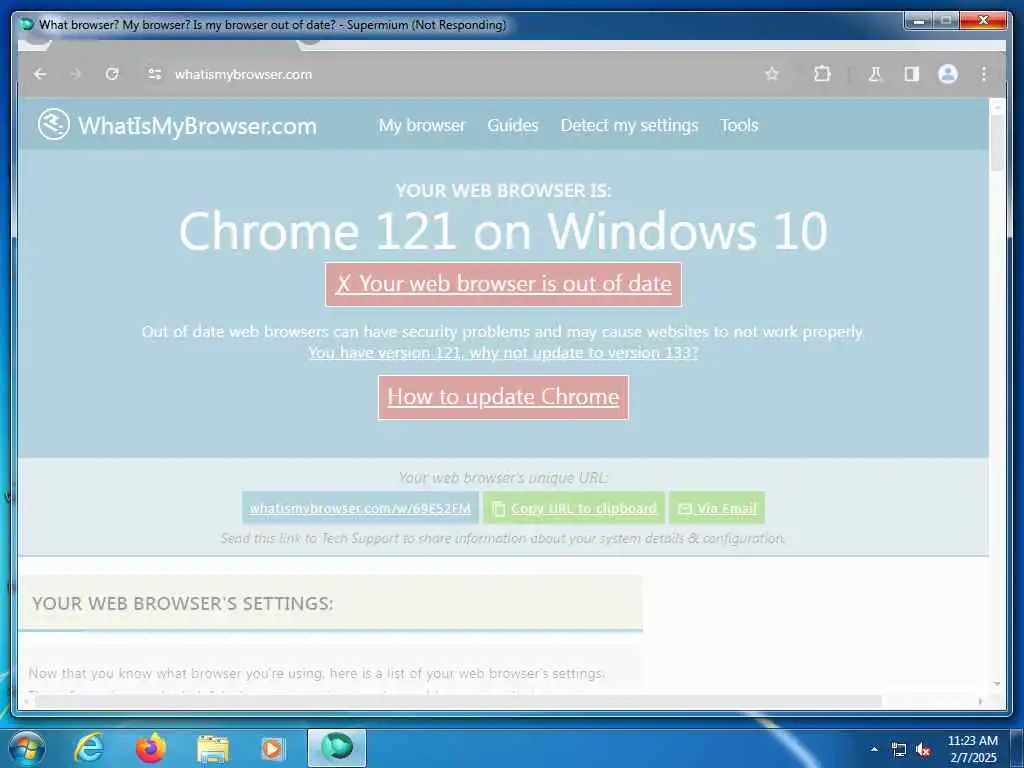1024x768 pixels.
Task: Open the whatismybrowser.com/w/69E52FM unique URL
Action: [360, 508]
